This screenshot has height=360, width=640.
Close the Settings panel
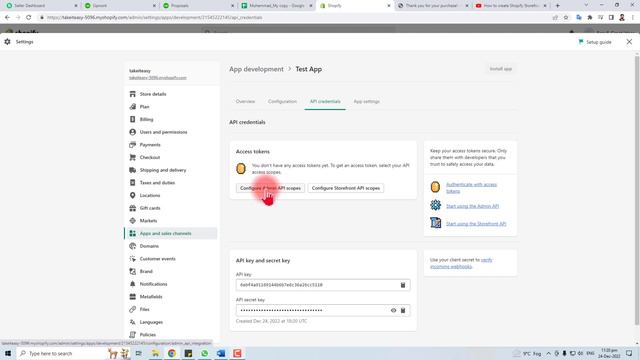[629, 42]
